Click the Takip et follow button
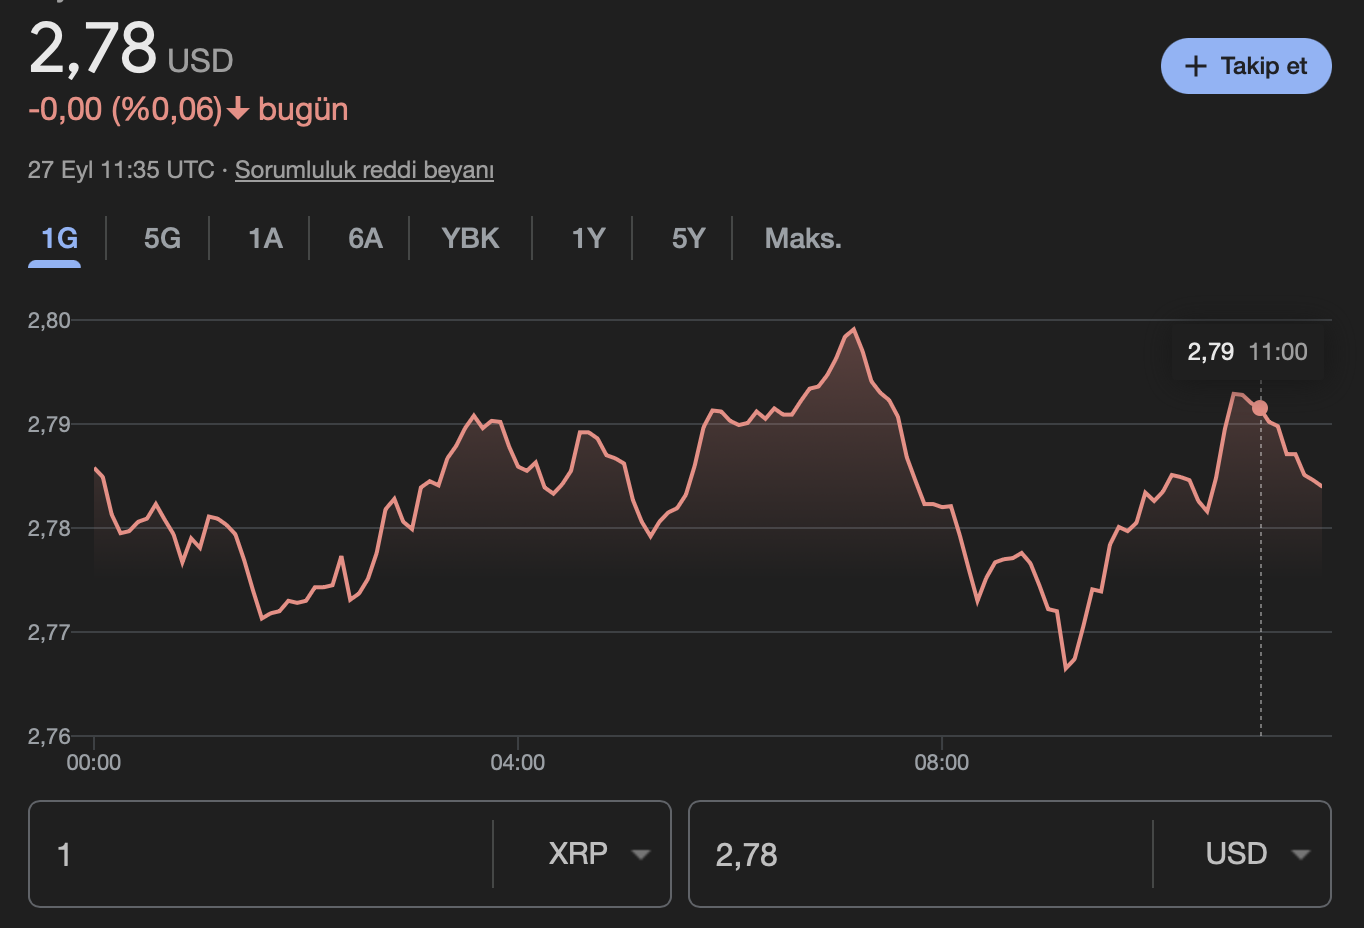1364x928 pixels. pyautogui.click(x=1246, y=66)
